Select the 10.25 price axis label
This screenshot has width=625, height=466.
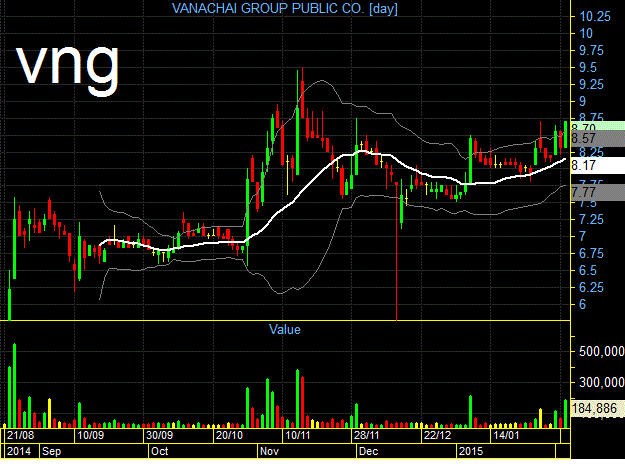point(595,17)
